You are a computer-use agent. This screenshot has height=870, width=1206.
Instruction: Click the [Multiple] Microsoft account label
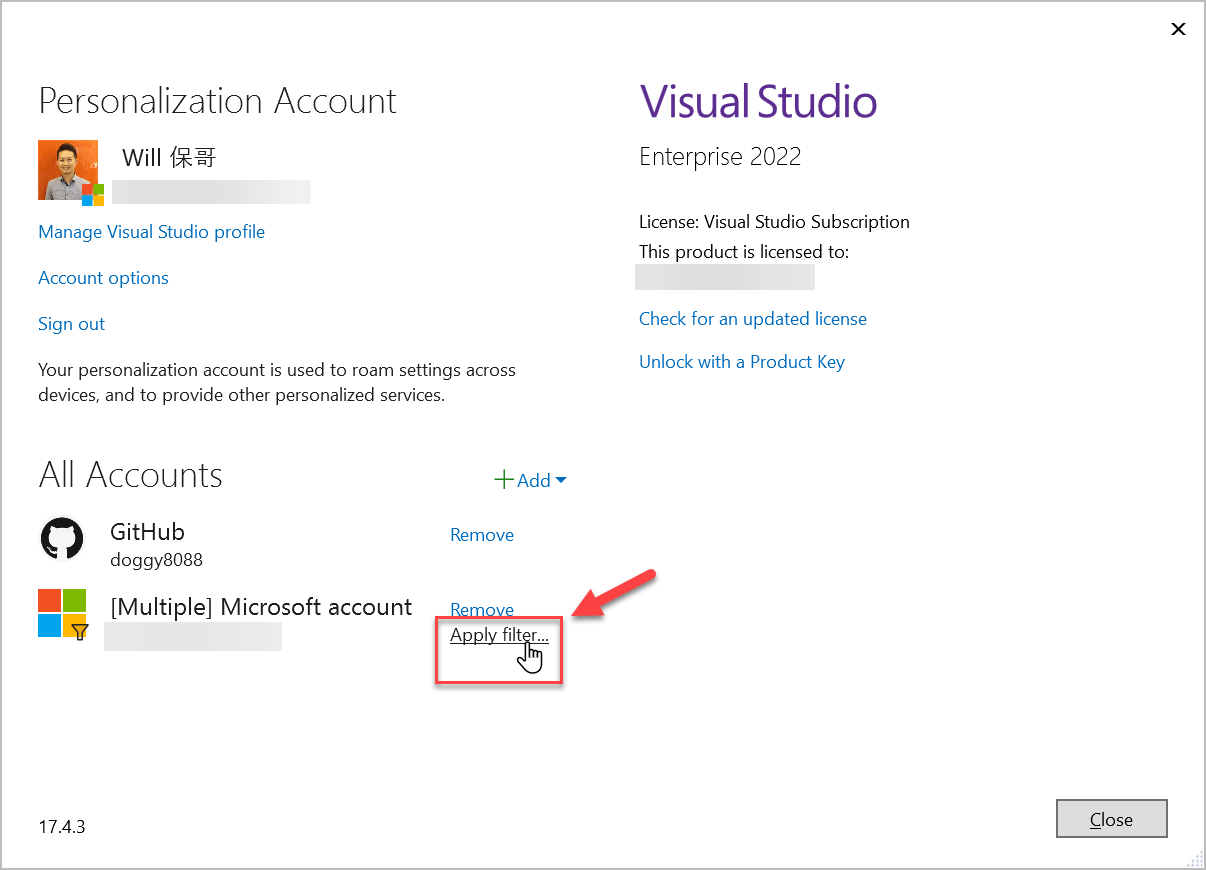(261, 607)
